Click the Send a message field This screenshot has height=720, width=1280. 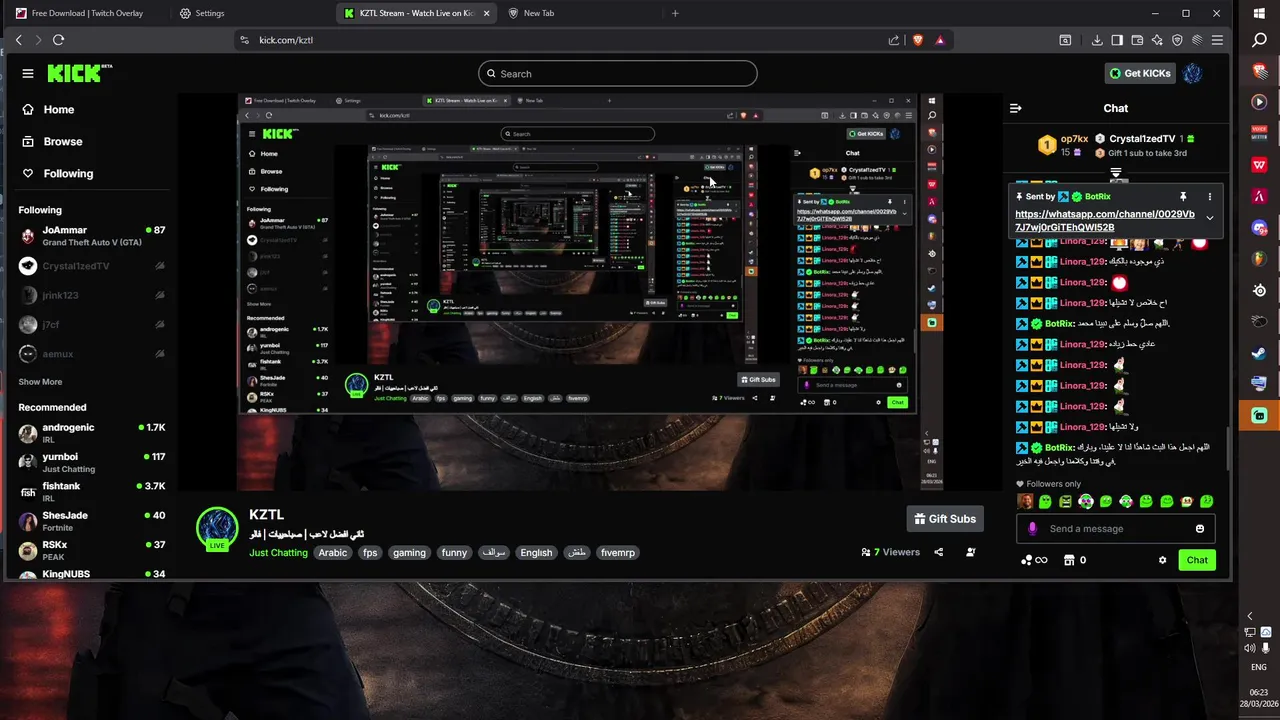(x=1116, y=529)
